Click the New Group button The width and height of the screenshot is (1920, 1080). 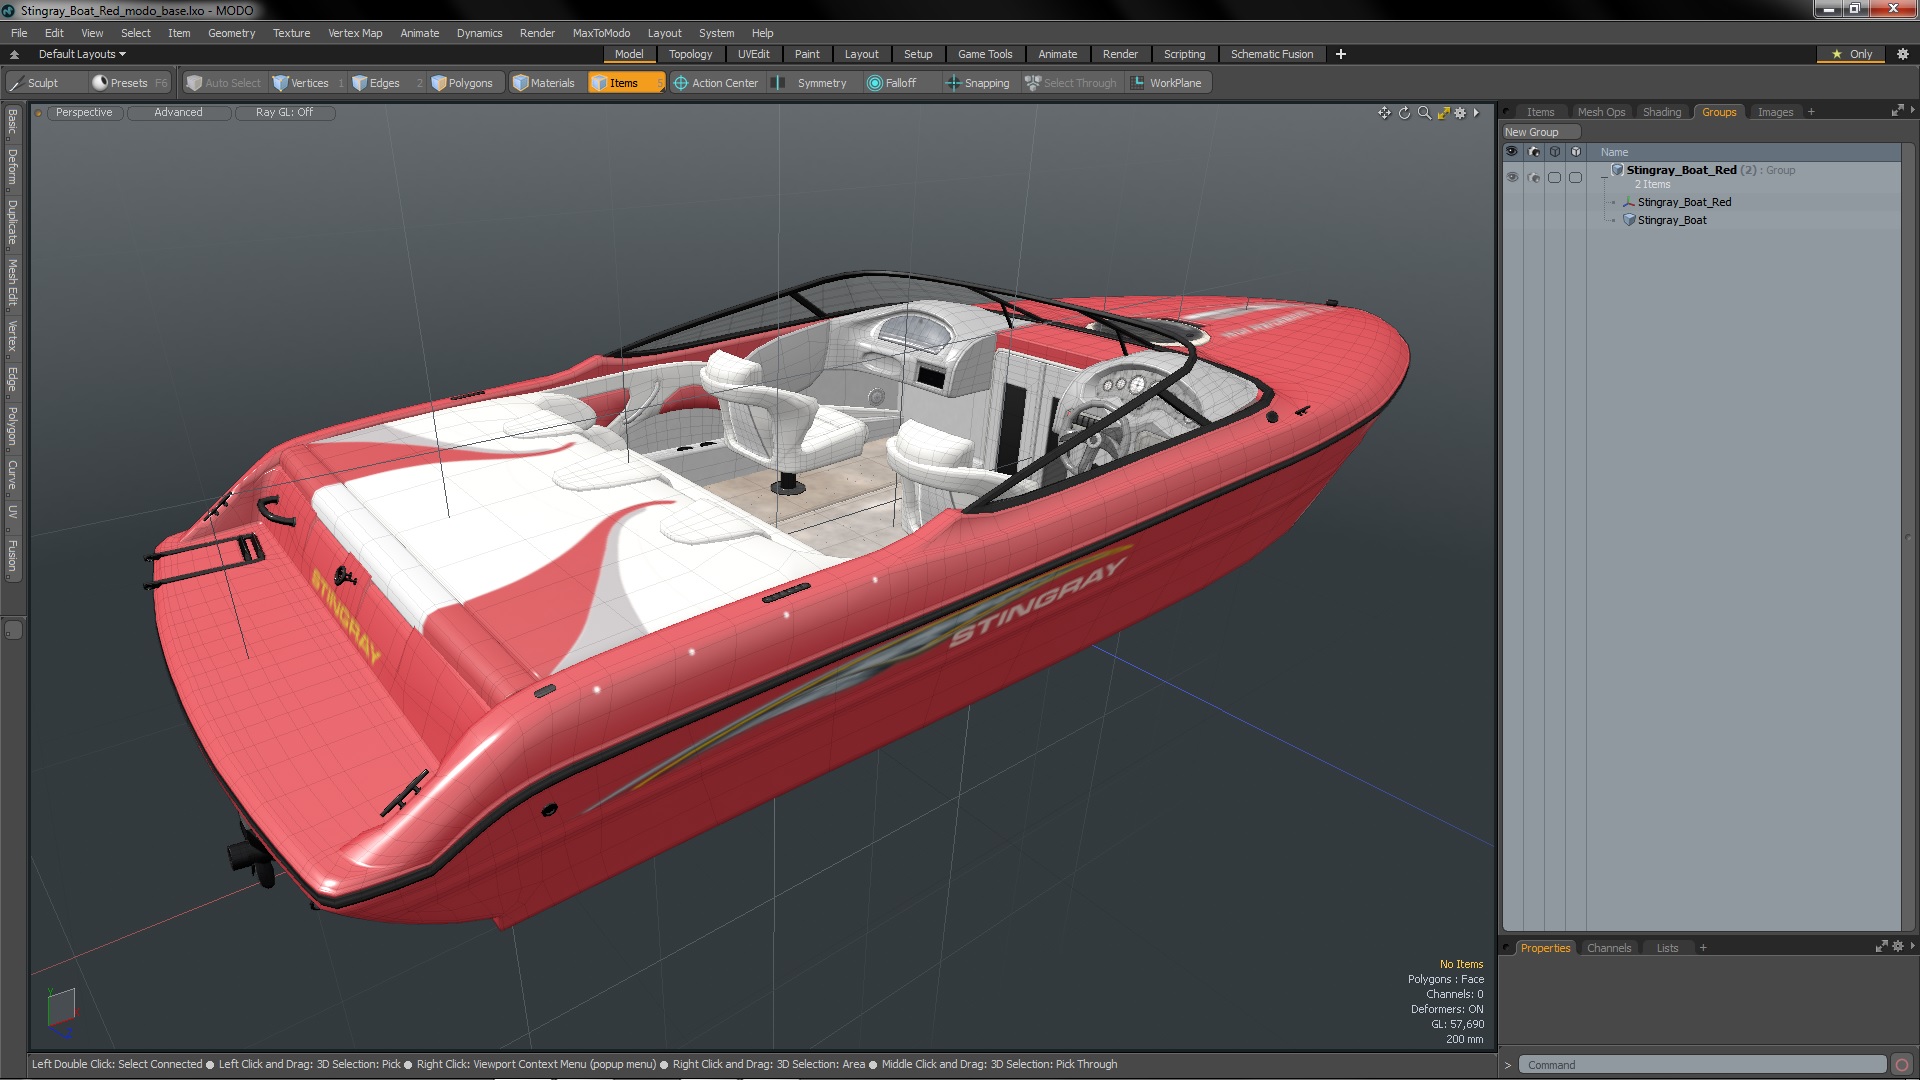click(1540, 132)
